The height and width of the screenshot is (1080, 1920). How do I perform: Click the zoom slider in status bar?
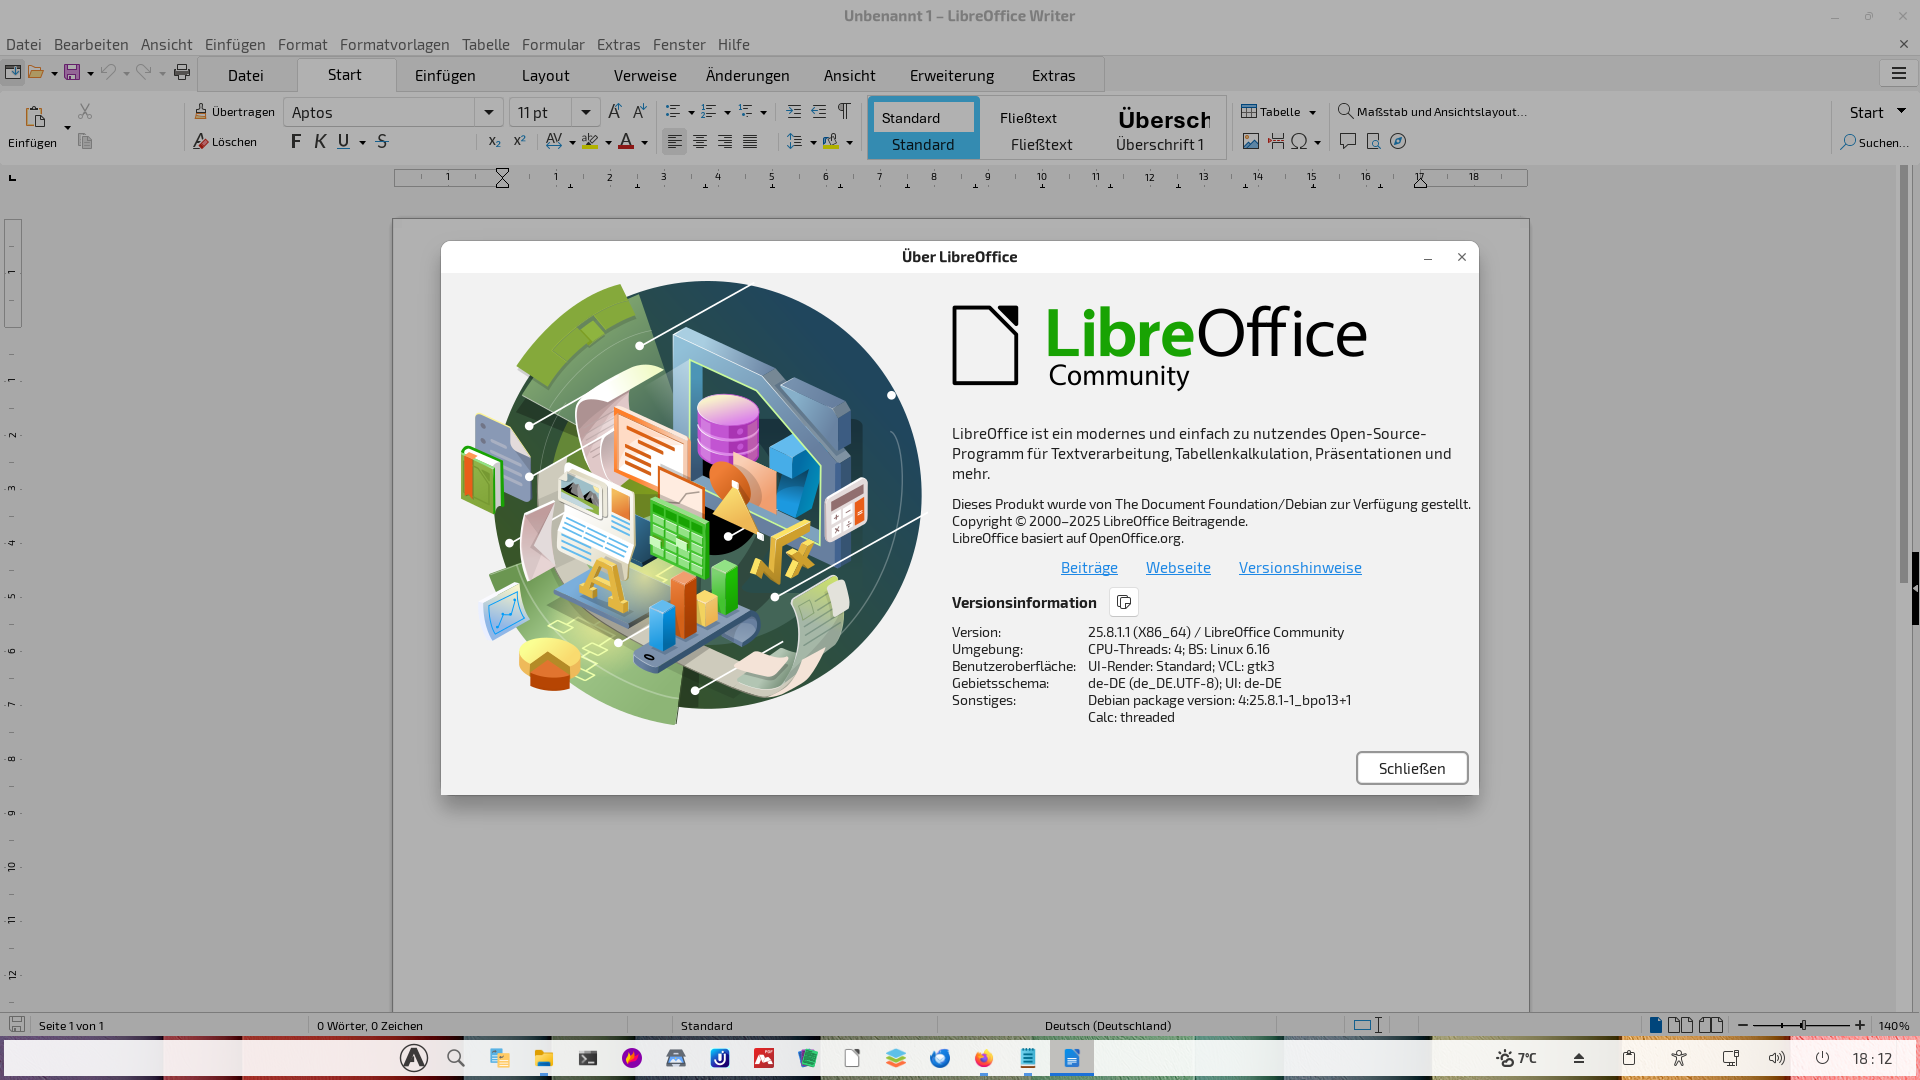[1802, 1025]
